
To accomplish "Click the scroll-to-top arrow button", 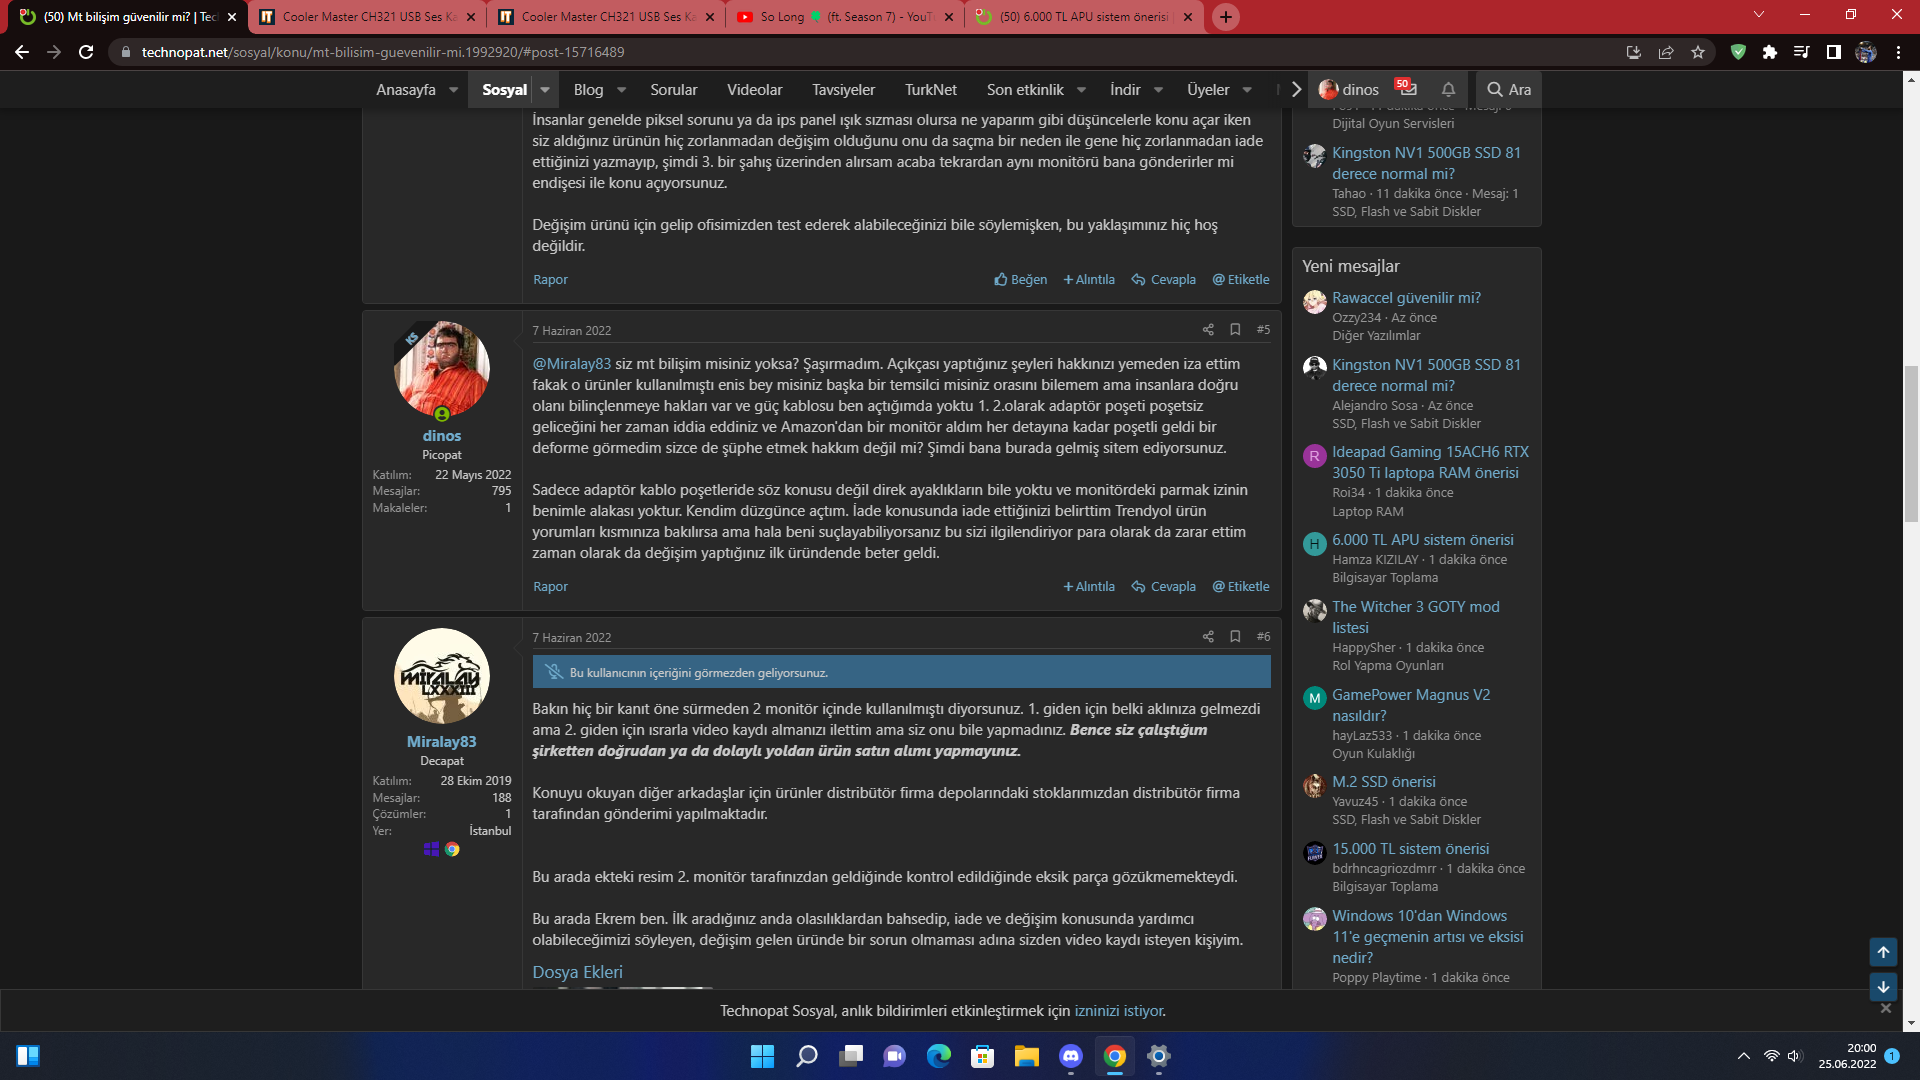I will tap(1883, 952).
